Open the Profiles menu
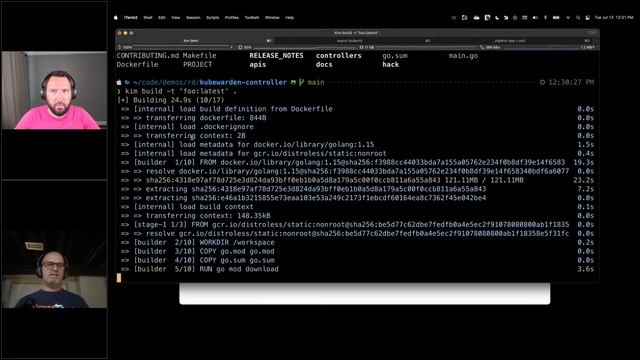This screenshot has width=640, height=360. pos(231,18)
